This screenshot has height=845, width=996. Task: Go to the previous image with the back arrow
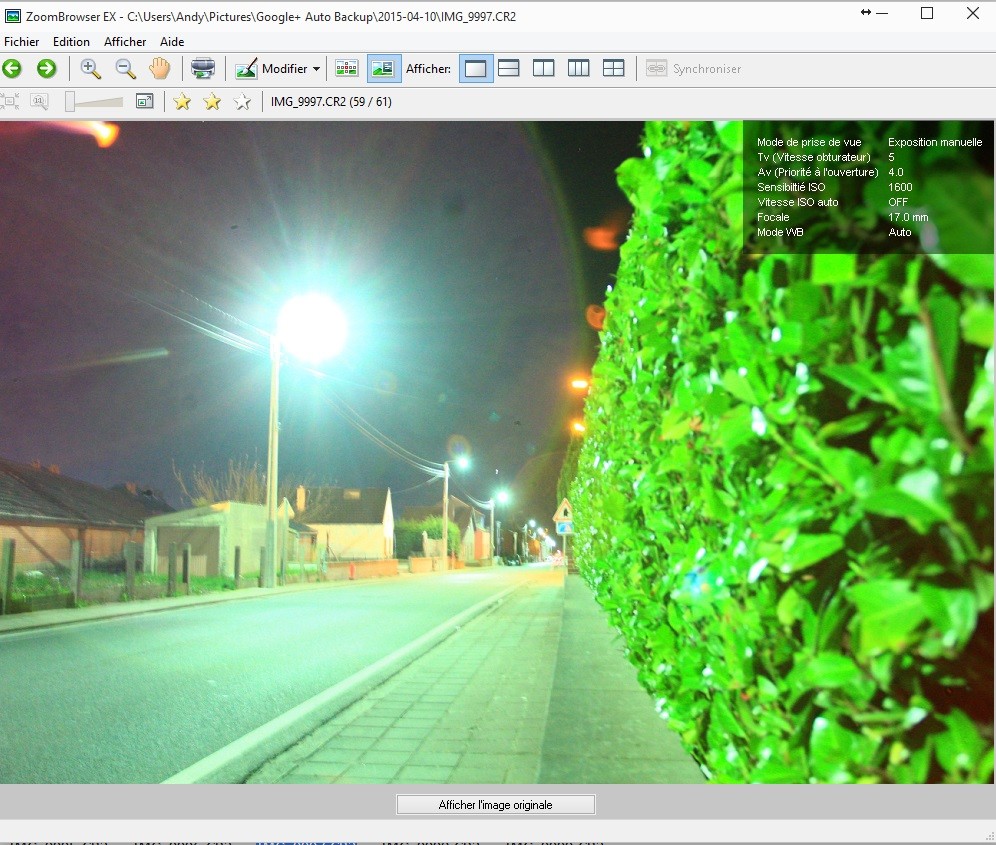coord(12,69)
